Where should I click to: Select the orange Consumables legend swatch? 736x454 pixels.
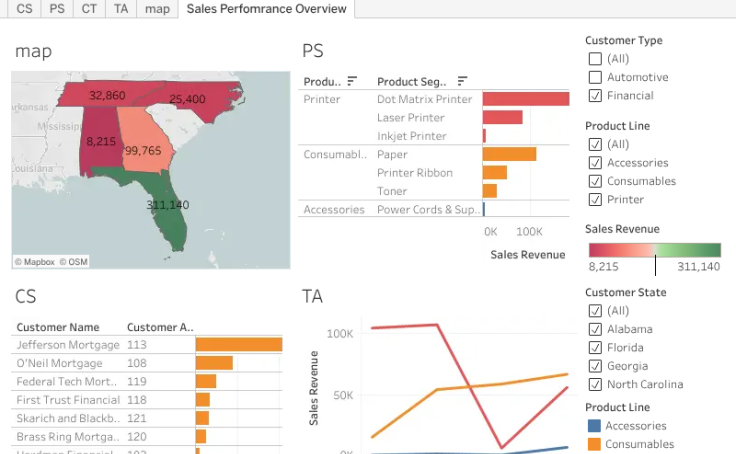click(x=594, y=444)
